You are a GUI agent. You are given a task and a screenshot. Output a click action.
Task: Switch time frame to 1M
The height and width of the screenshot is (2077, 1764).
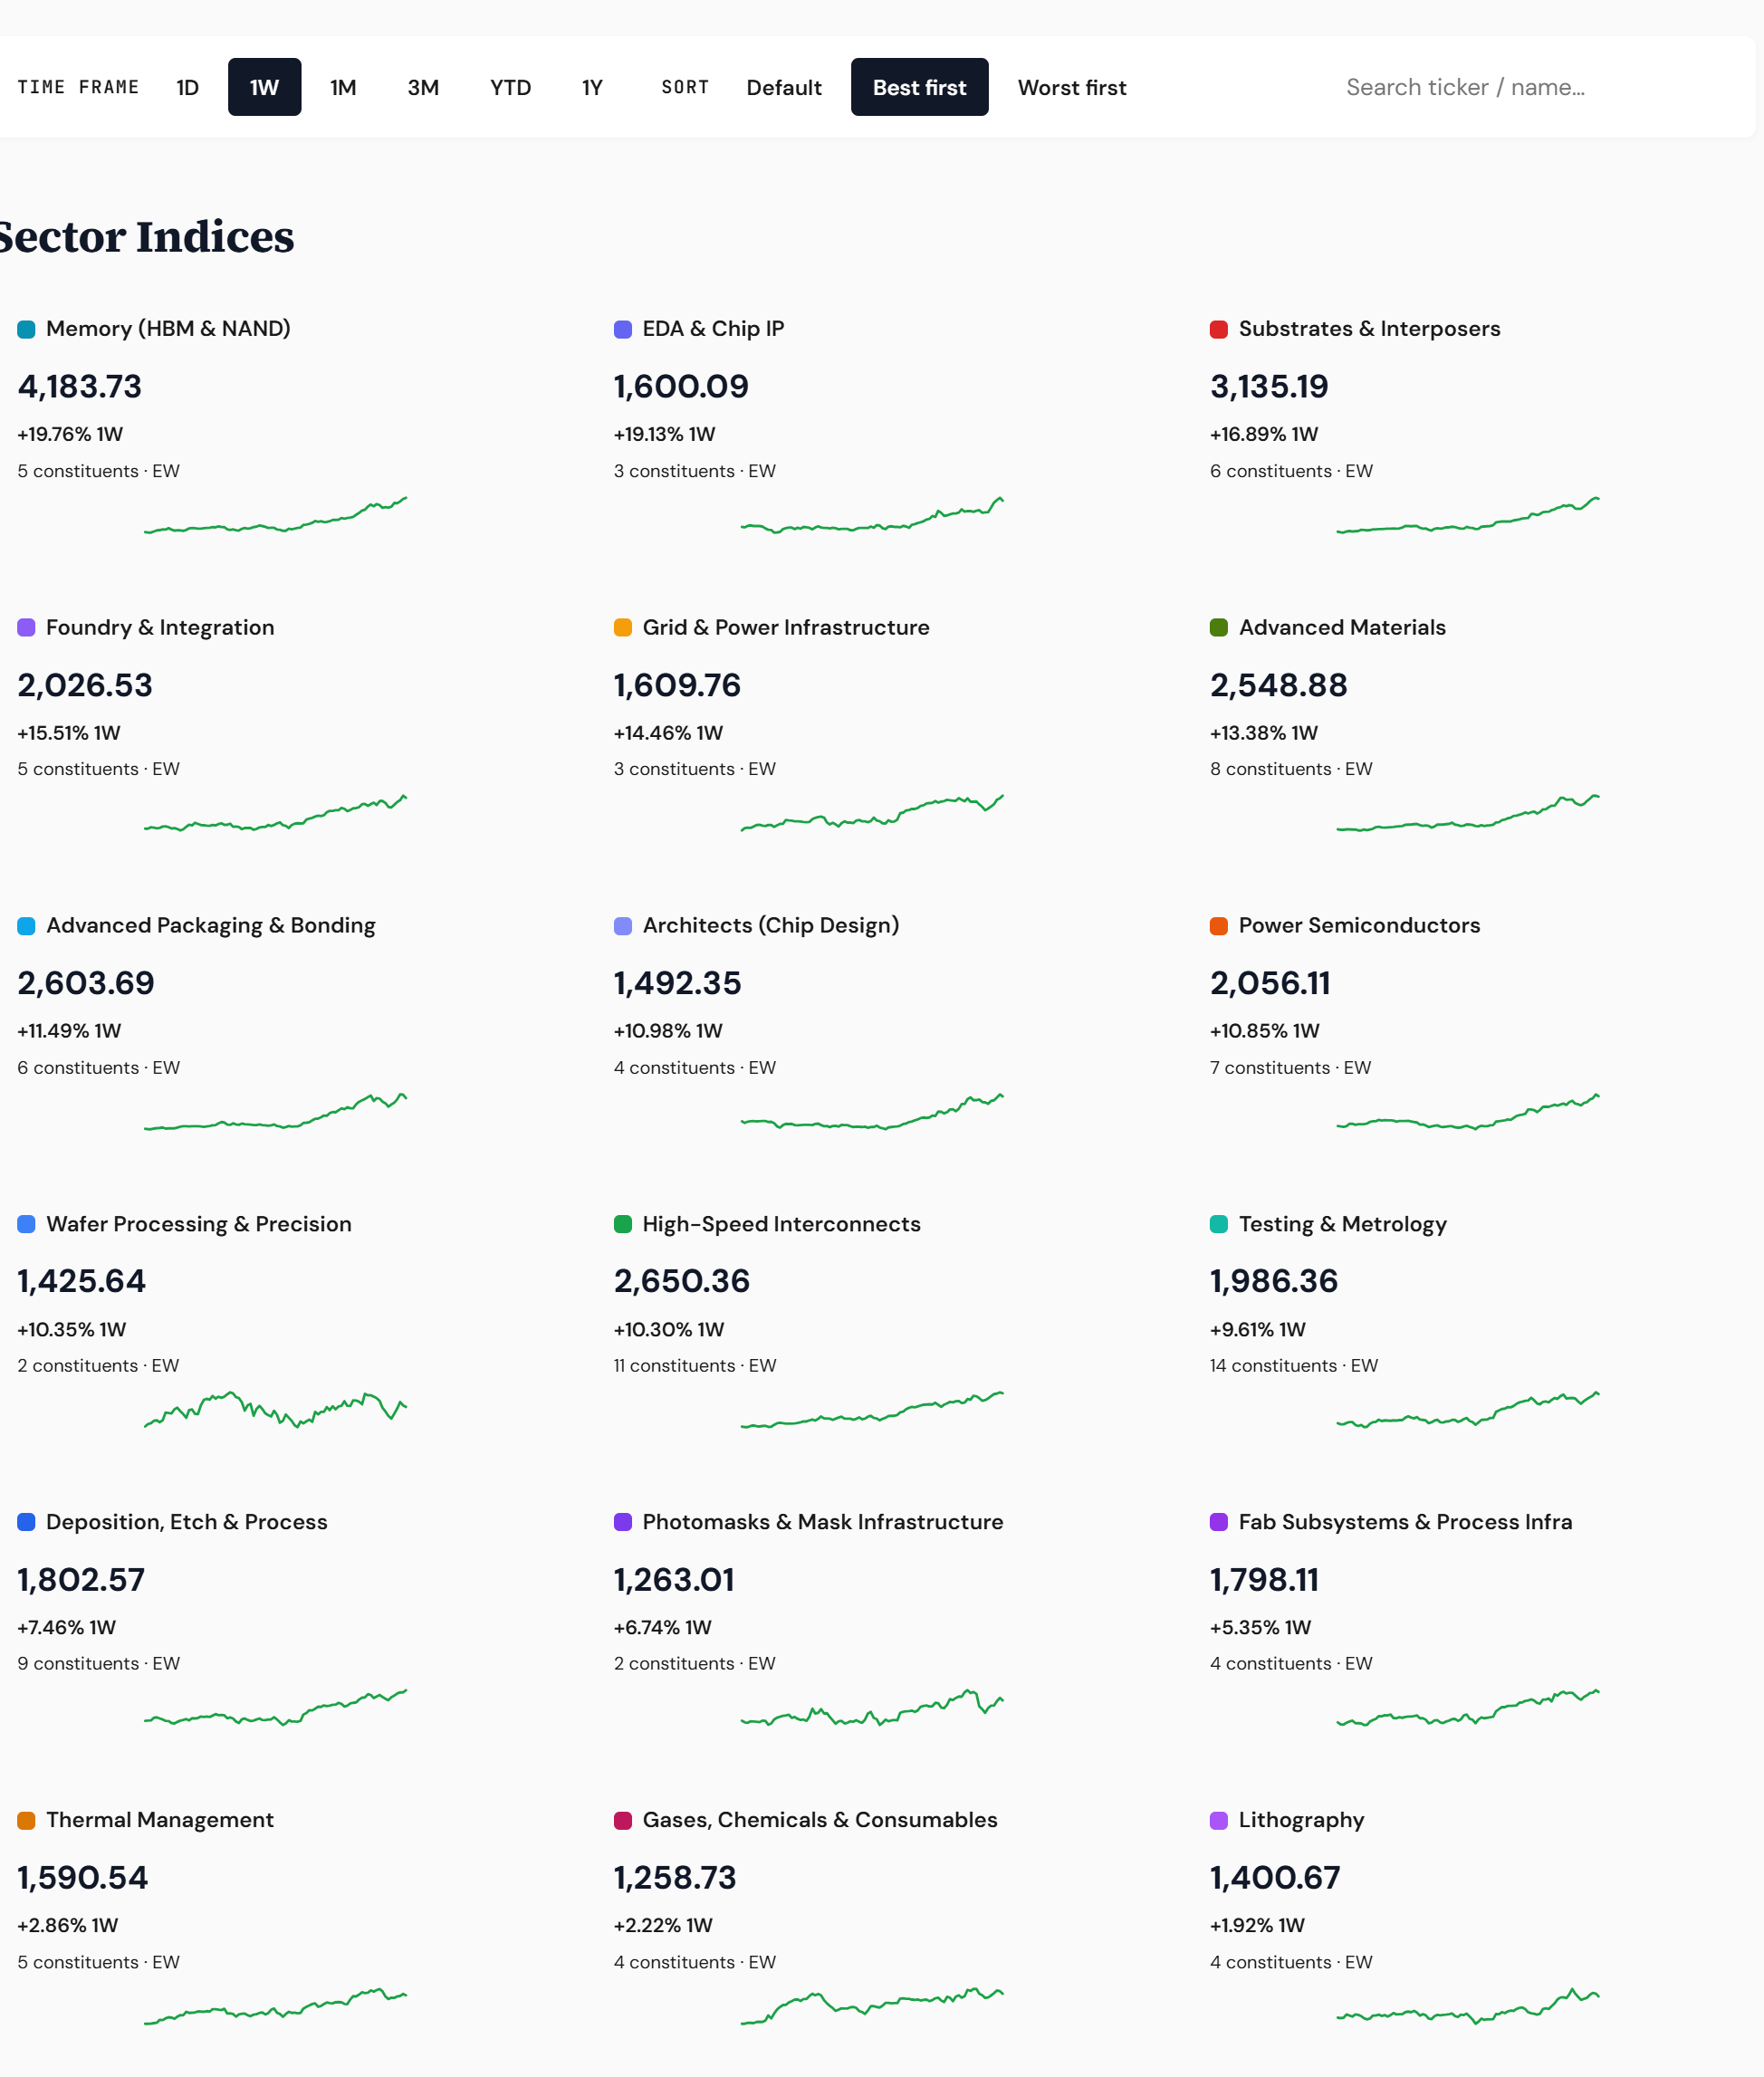(x=343, y=87)
